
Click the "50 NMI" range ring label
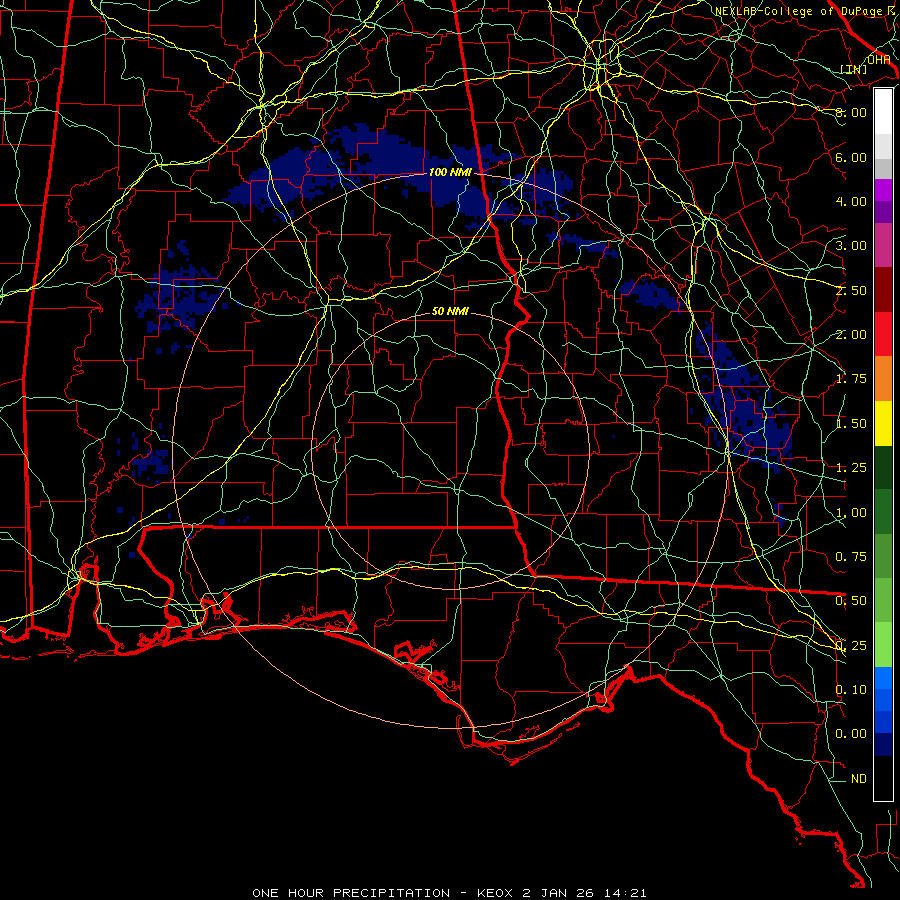pos(450,311)
